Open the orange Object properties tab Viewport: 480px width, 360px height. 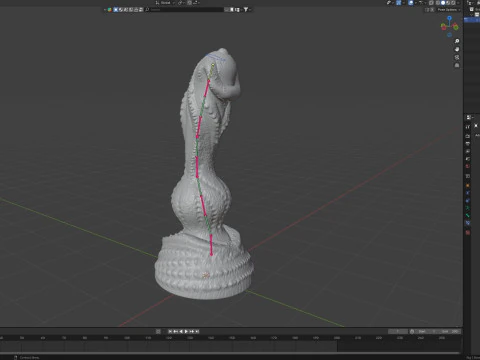coord(468,185)
